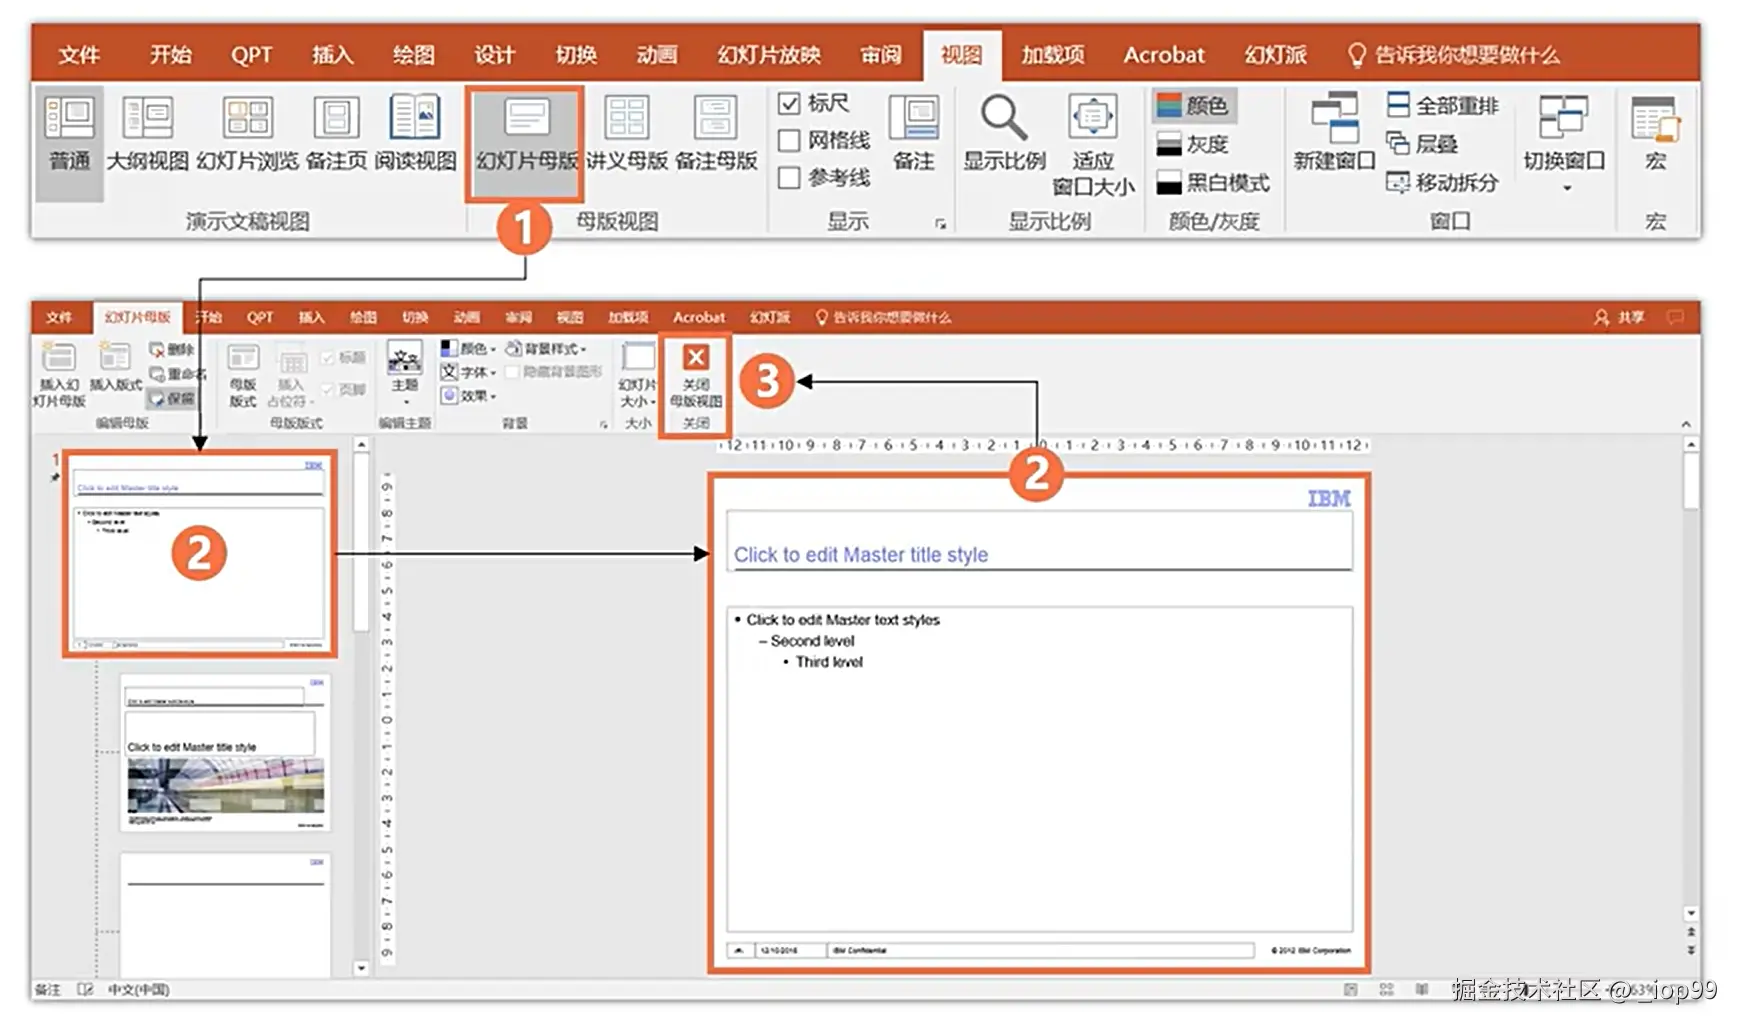Expand the 效果 theme effects dropdown
Screen dimensions: 1745x1032
point(468,396)
